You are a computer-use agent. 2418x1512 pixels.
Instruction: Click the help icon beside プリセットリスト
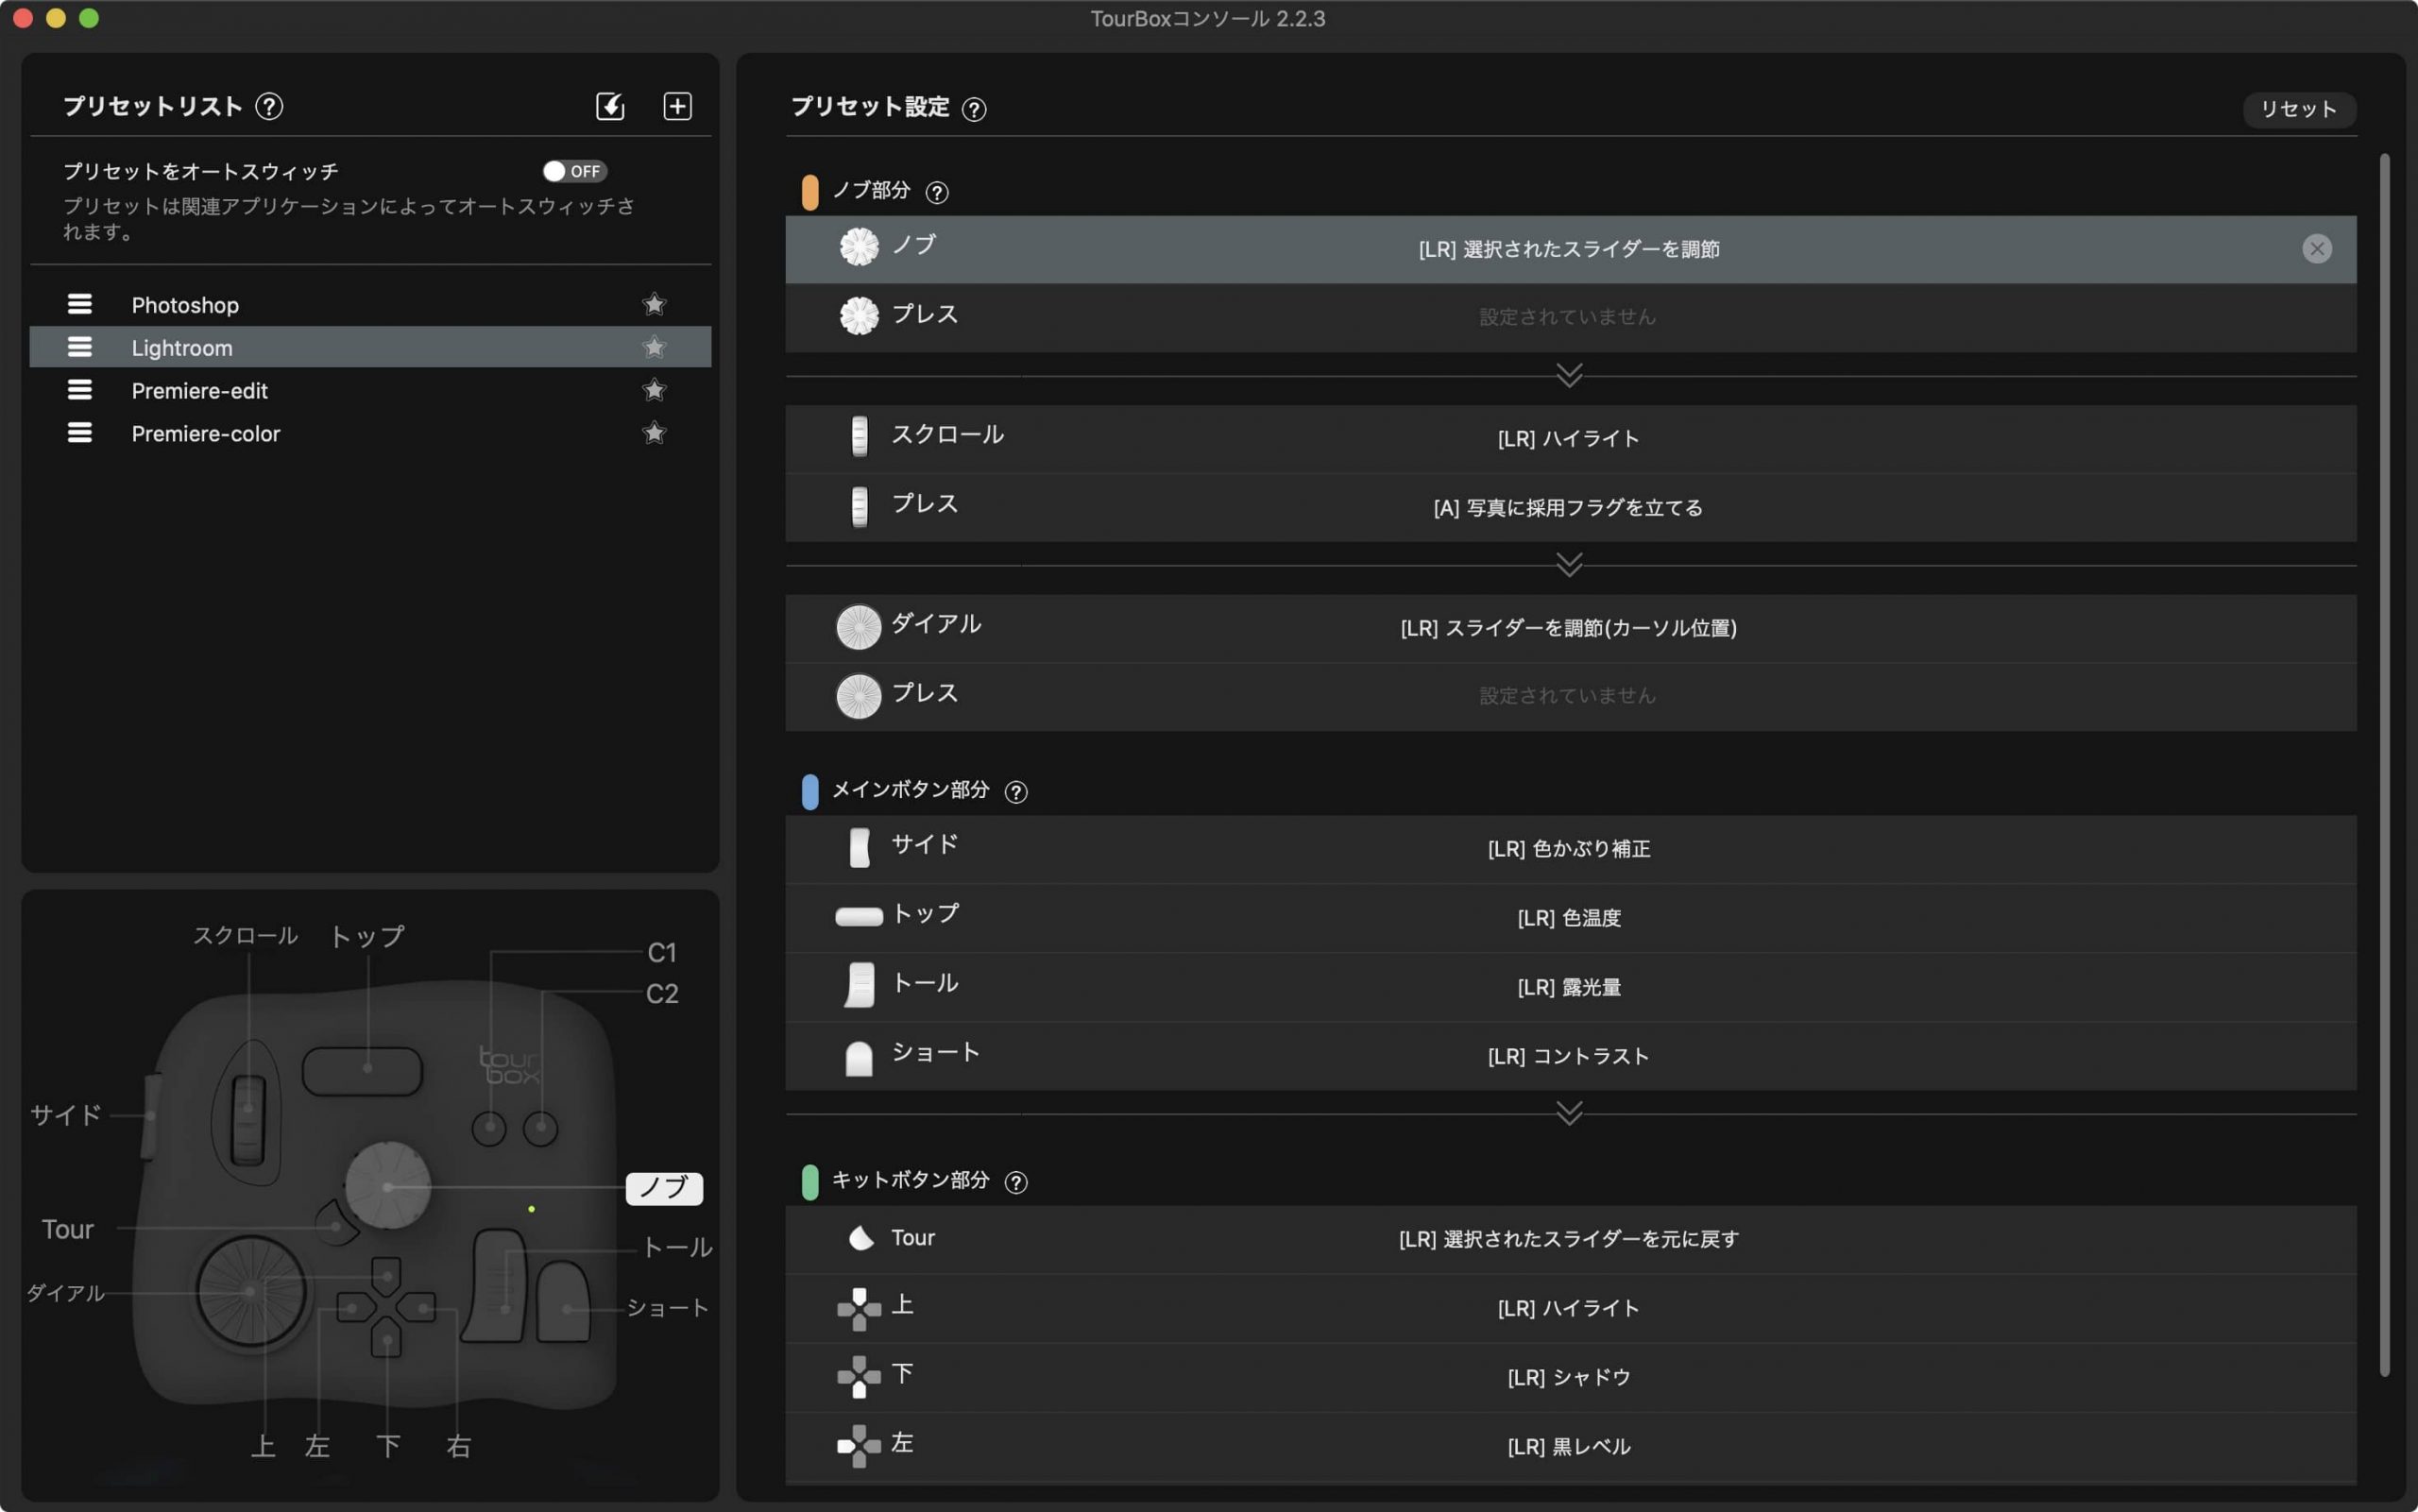[269, 106]
